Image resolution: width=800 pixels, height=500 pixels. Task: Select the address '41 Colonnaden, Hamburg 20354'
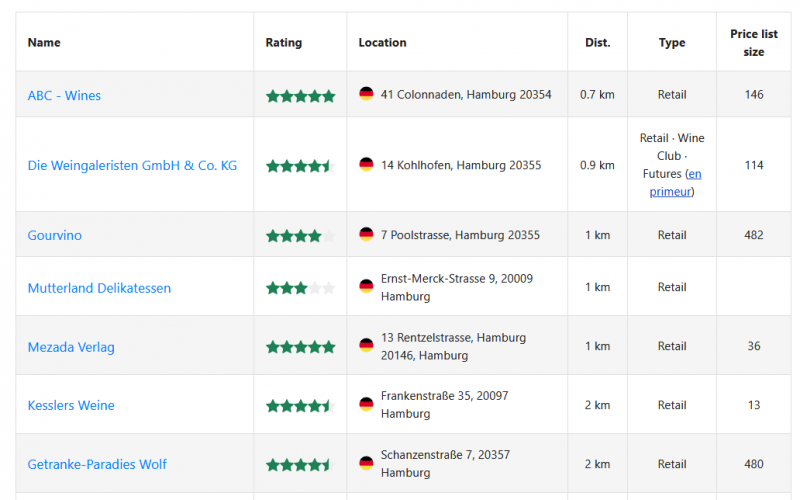(x=466, y=94)
